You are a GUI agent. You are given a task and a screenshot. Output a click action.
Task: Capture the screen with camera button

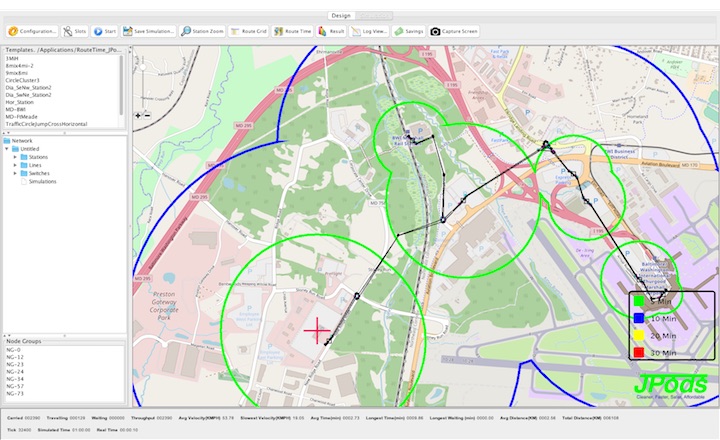(x=455, y=31)
